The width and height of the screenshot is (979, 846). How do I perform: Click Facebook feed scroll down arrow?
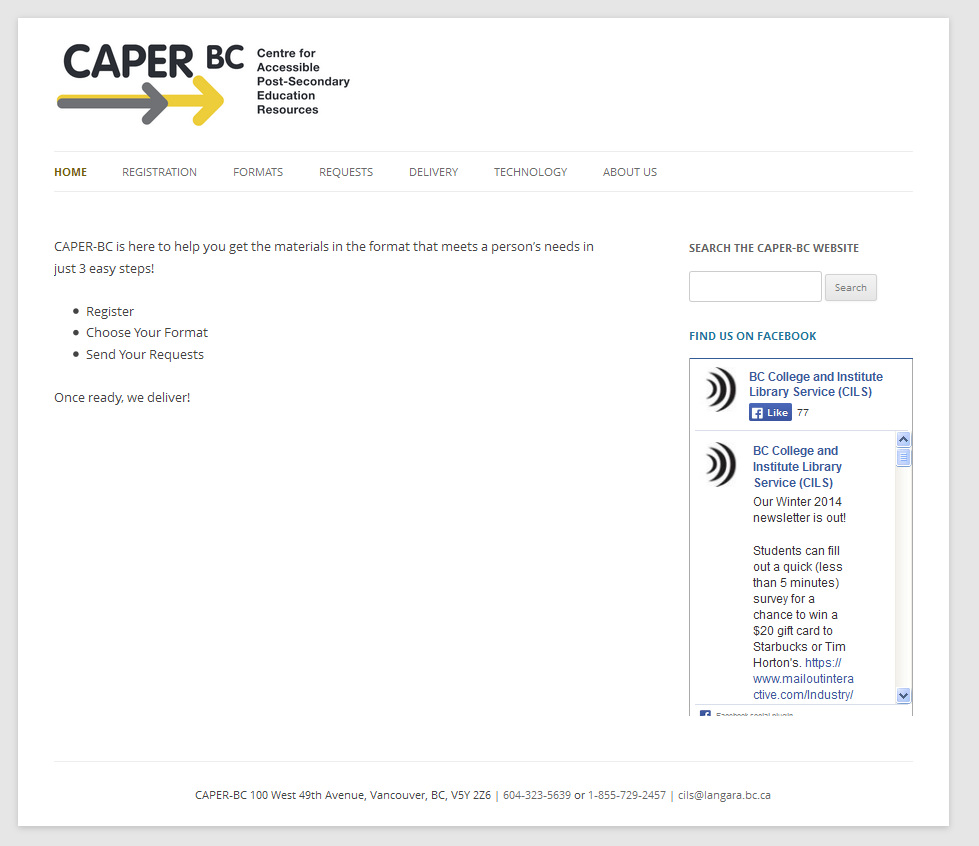903,695
